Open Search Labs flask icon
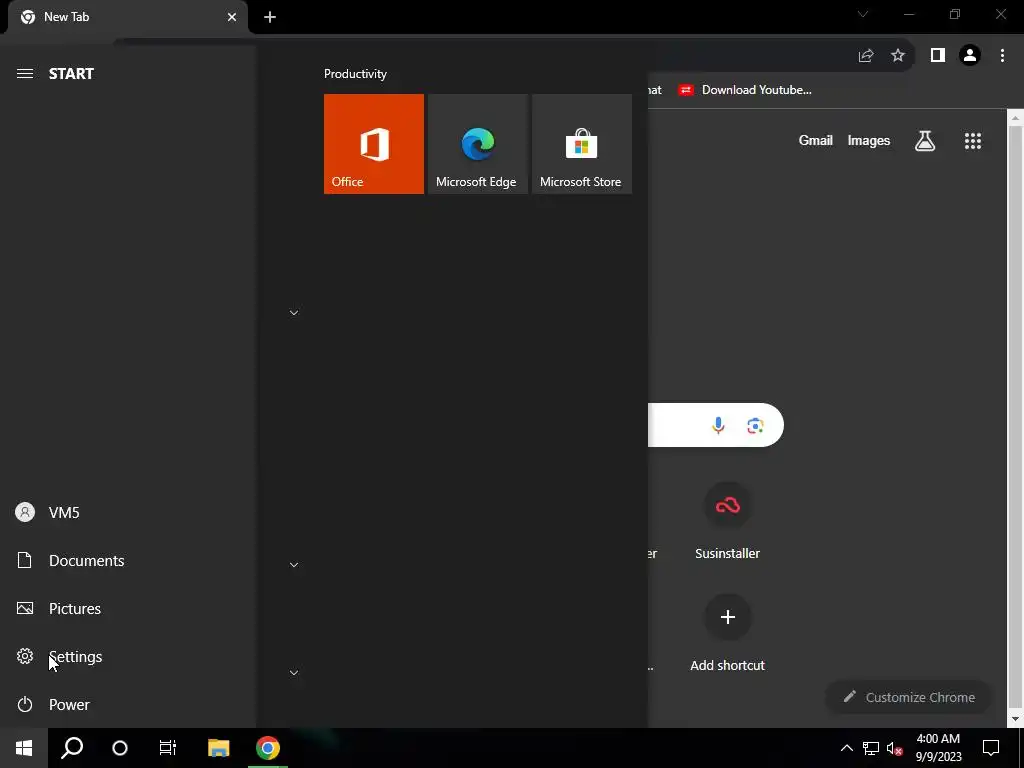Viewport: 1024px width, 768px height. click(925, 140)
